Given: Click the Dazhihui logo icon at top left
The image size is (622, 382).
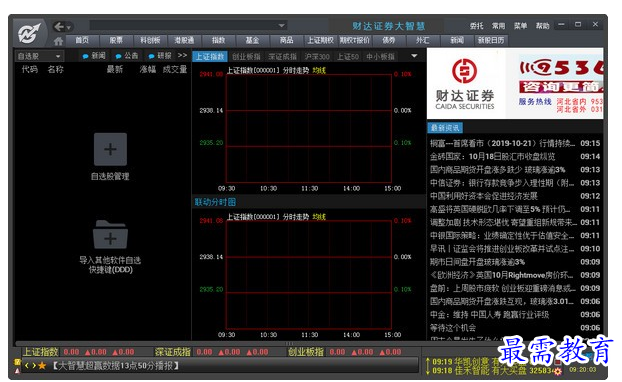Looking at the screenshot, I should click(29, 33).
